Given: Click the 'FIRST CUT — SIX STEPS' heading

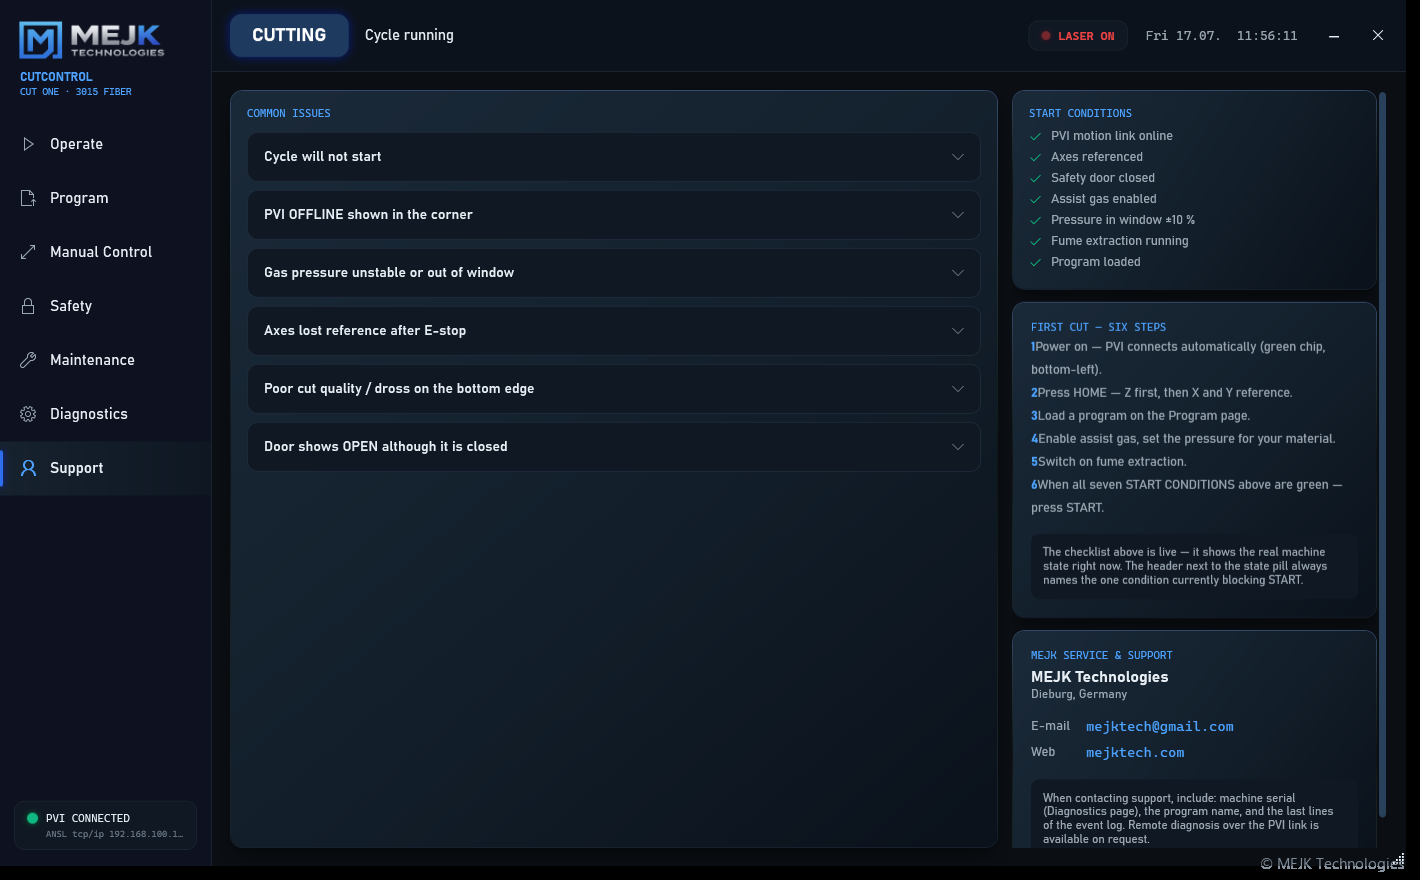Looking at the screenshot, I should [1099, 327].
